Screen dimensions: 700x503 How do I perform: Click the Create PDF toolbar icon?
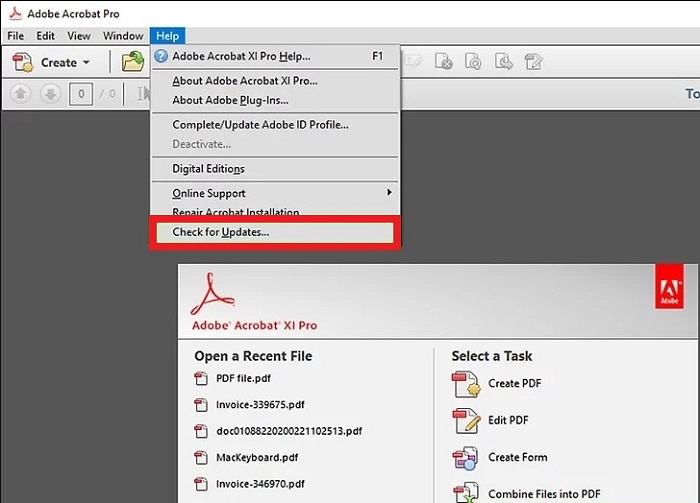point(22,62)
